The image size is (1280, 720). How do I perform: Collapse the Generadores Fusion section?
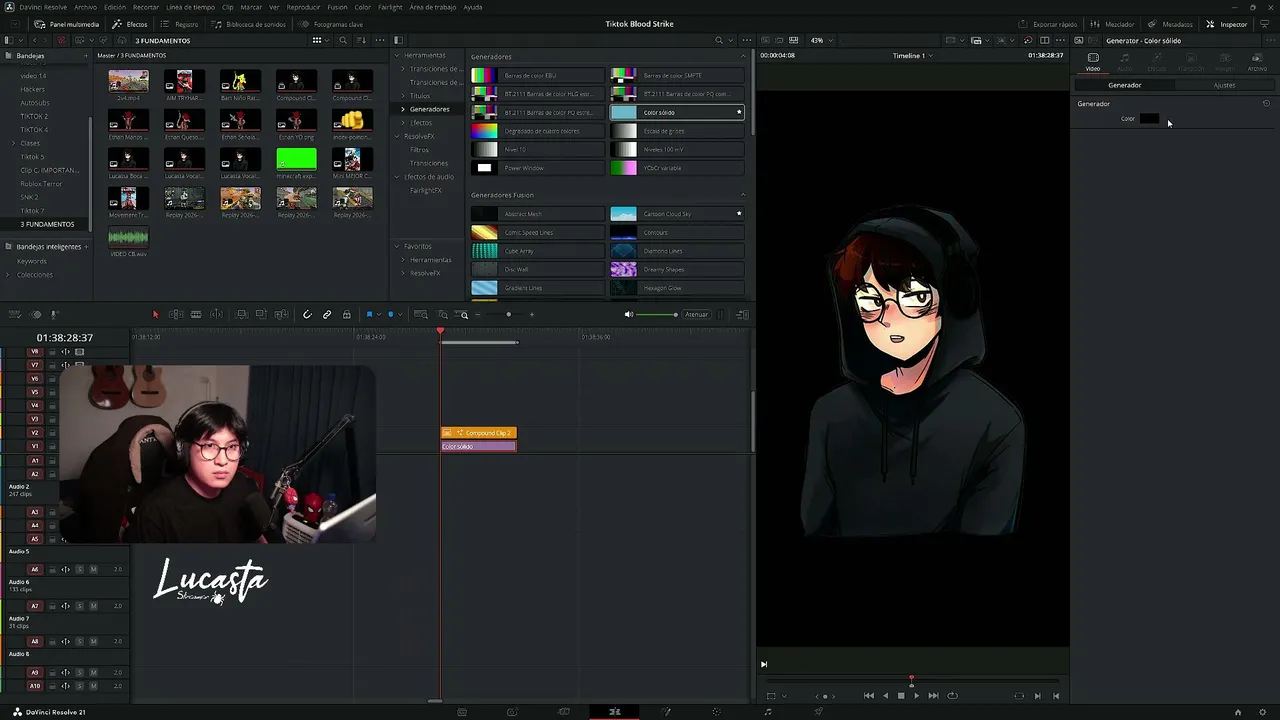coord(742,195)
